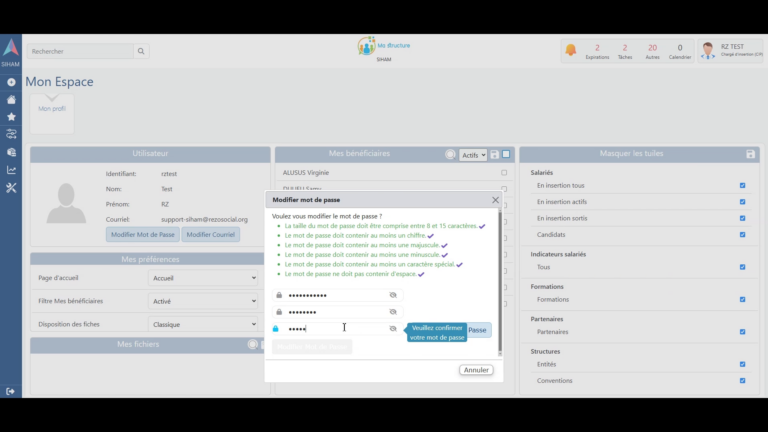Toggle the Candidats checkbox
Image resolution: width=768 pixels, height=432 pixels.
(742, 235)
